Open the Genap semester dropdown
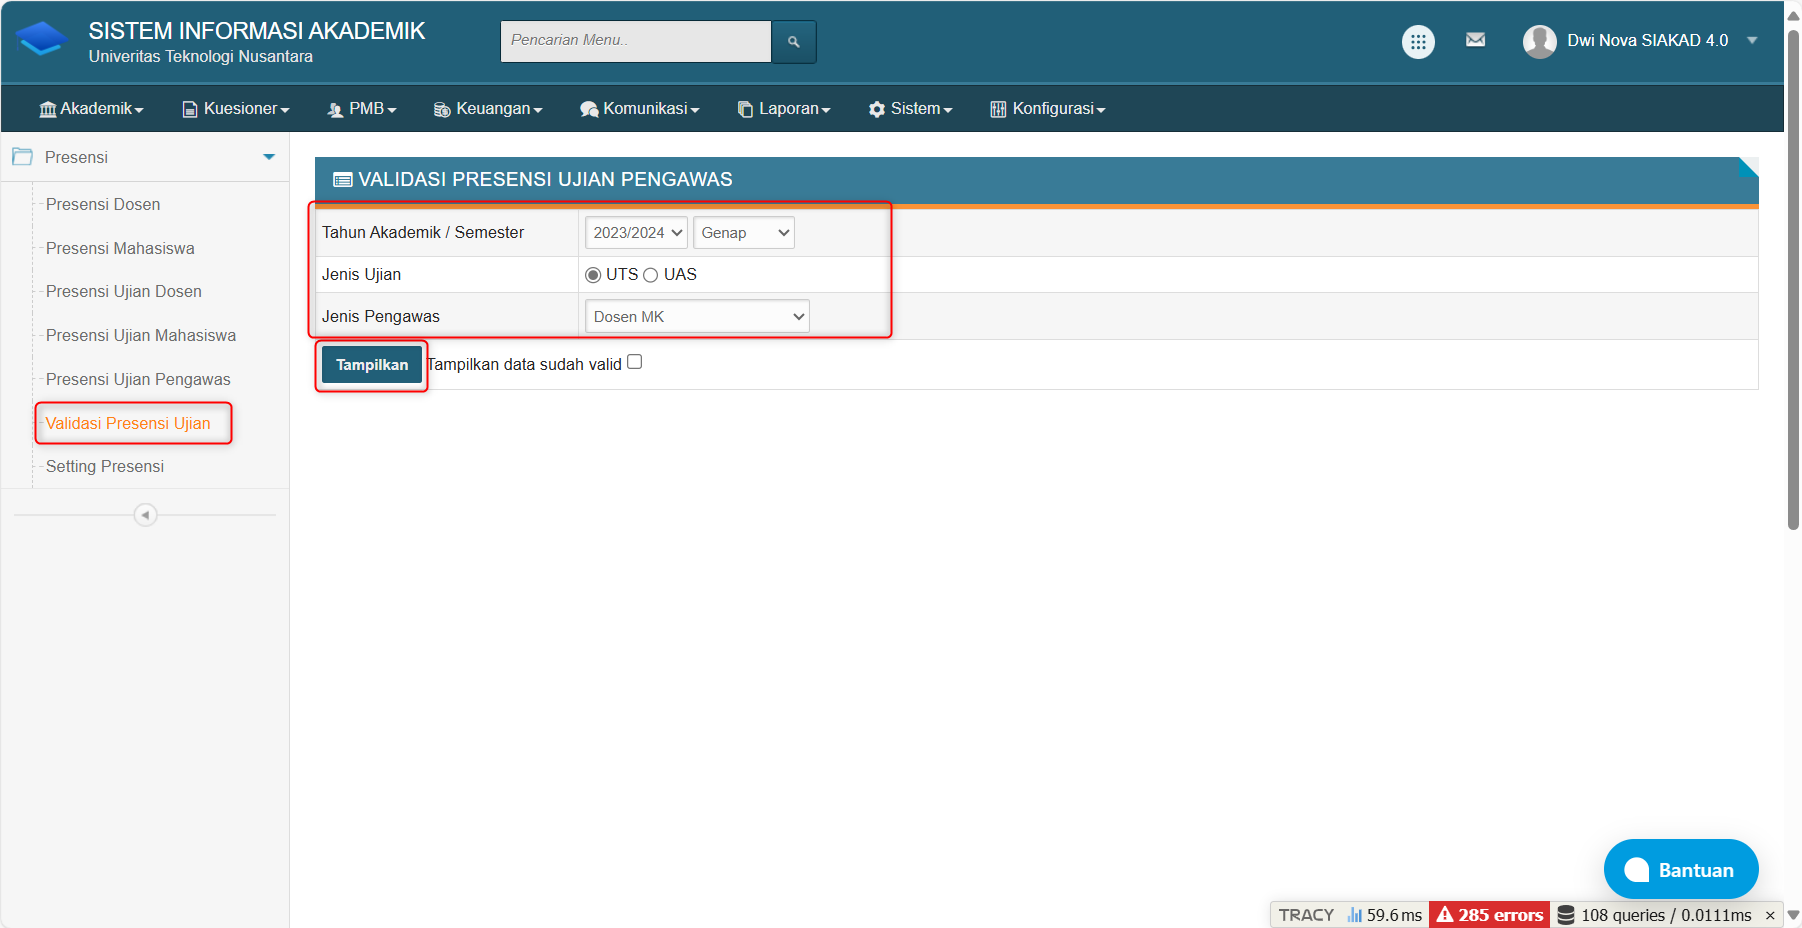Viewport: 1802px width, 928px height. (x=744, y=233)
